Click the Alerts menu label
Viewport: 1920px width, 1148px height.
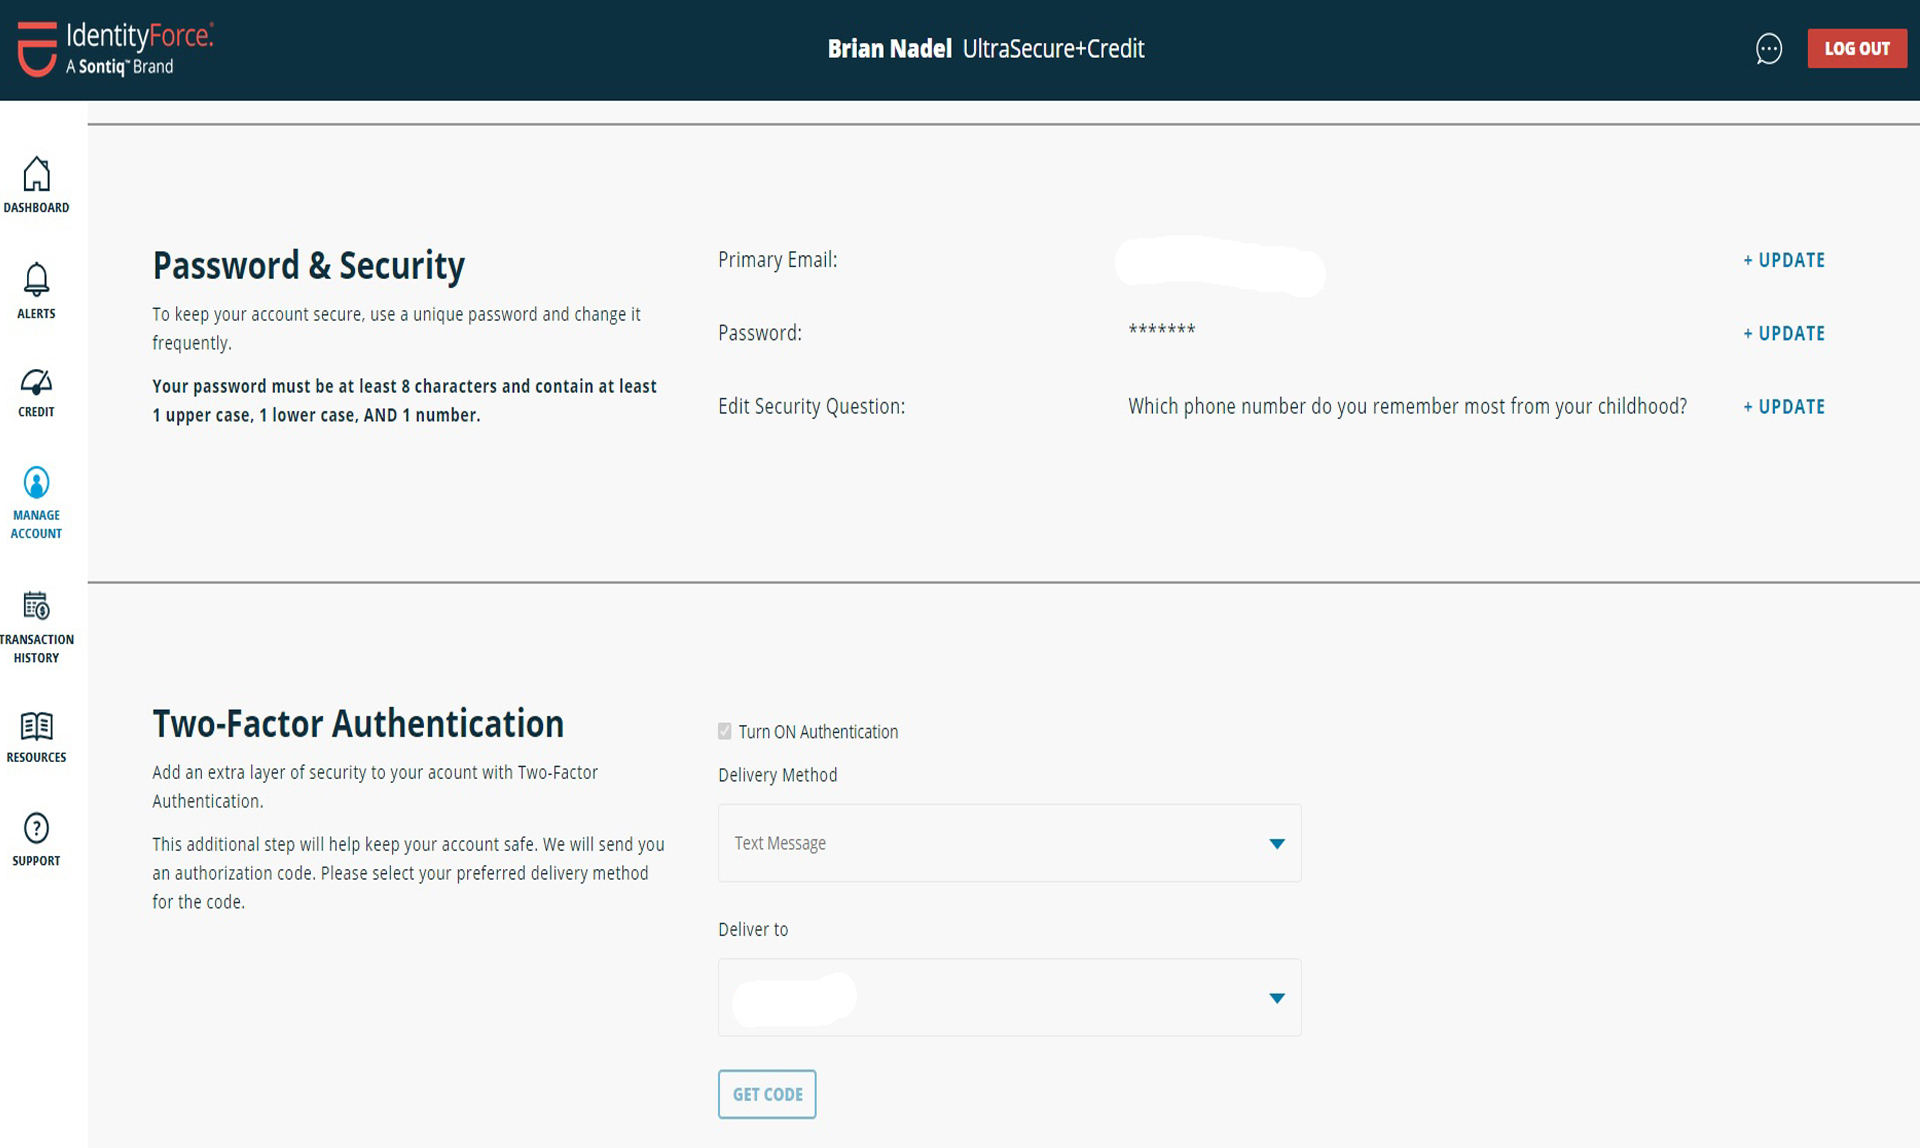36,314
